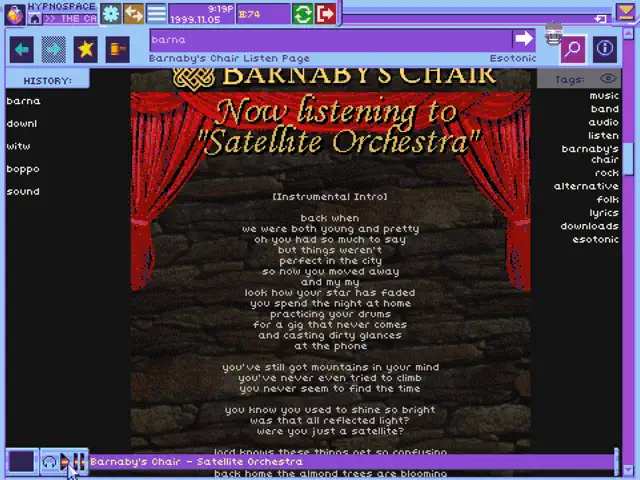
Task: Select the 'barnaby's chair' tag
Action: click(x=590, y=154)
